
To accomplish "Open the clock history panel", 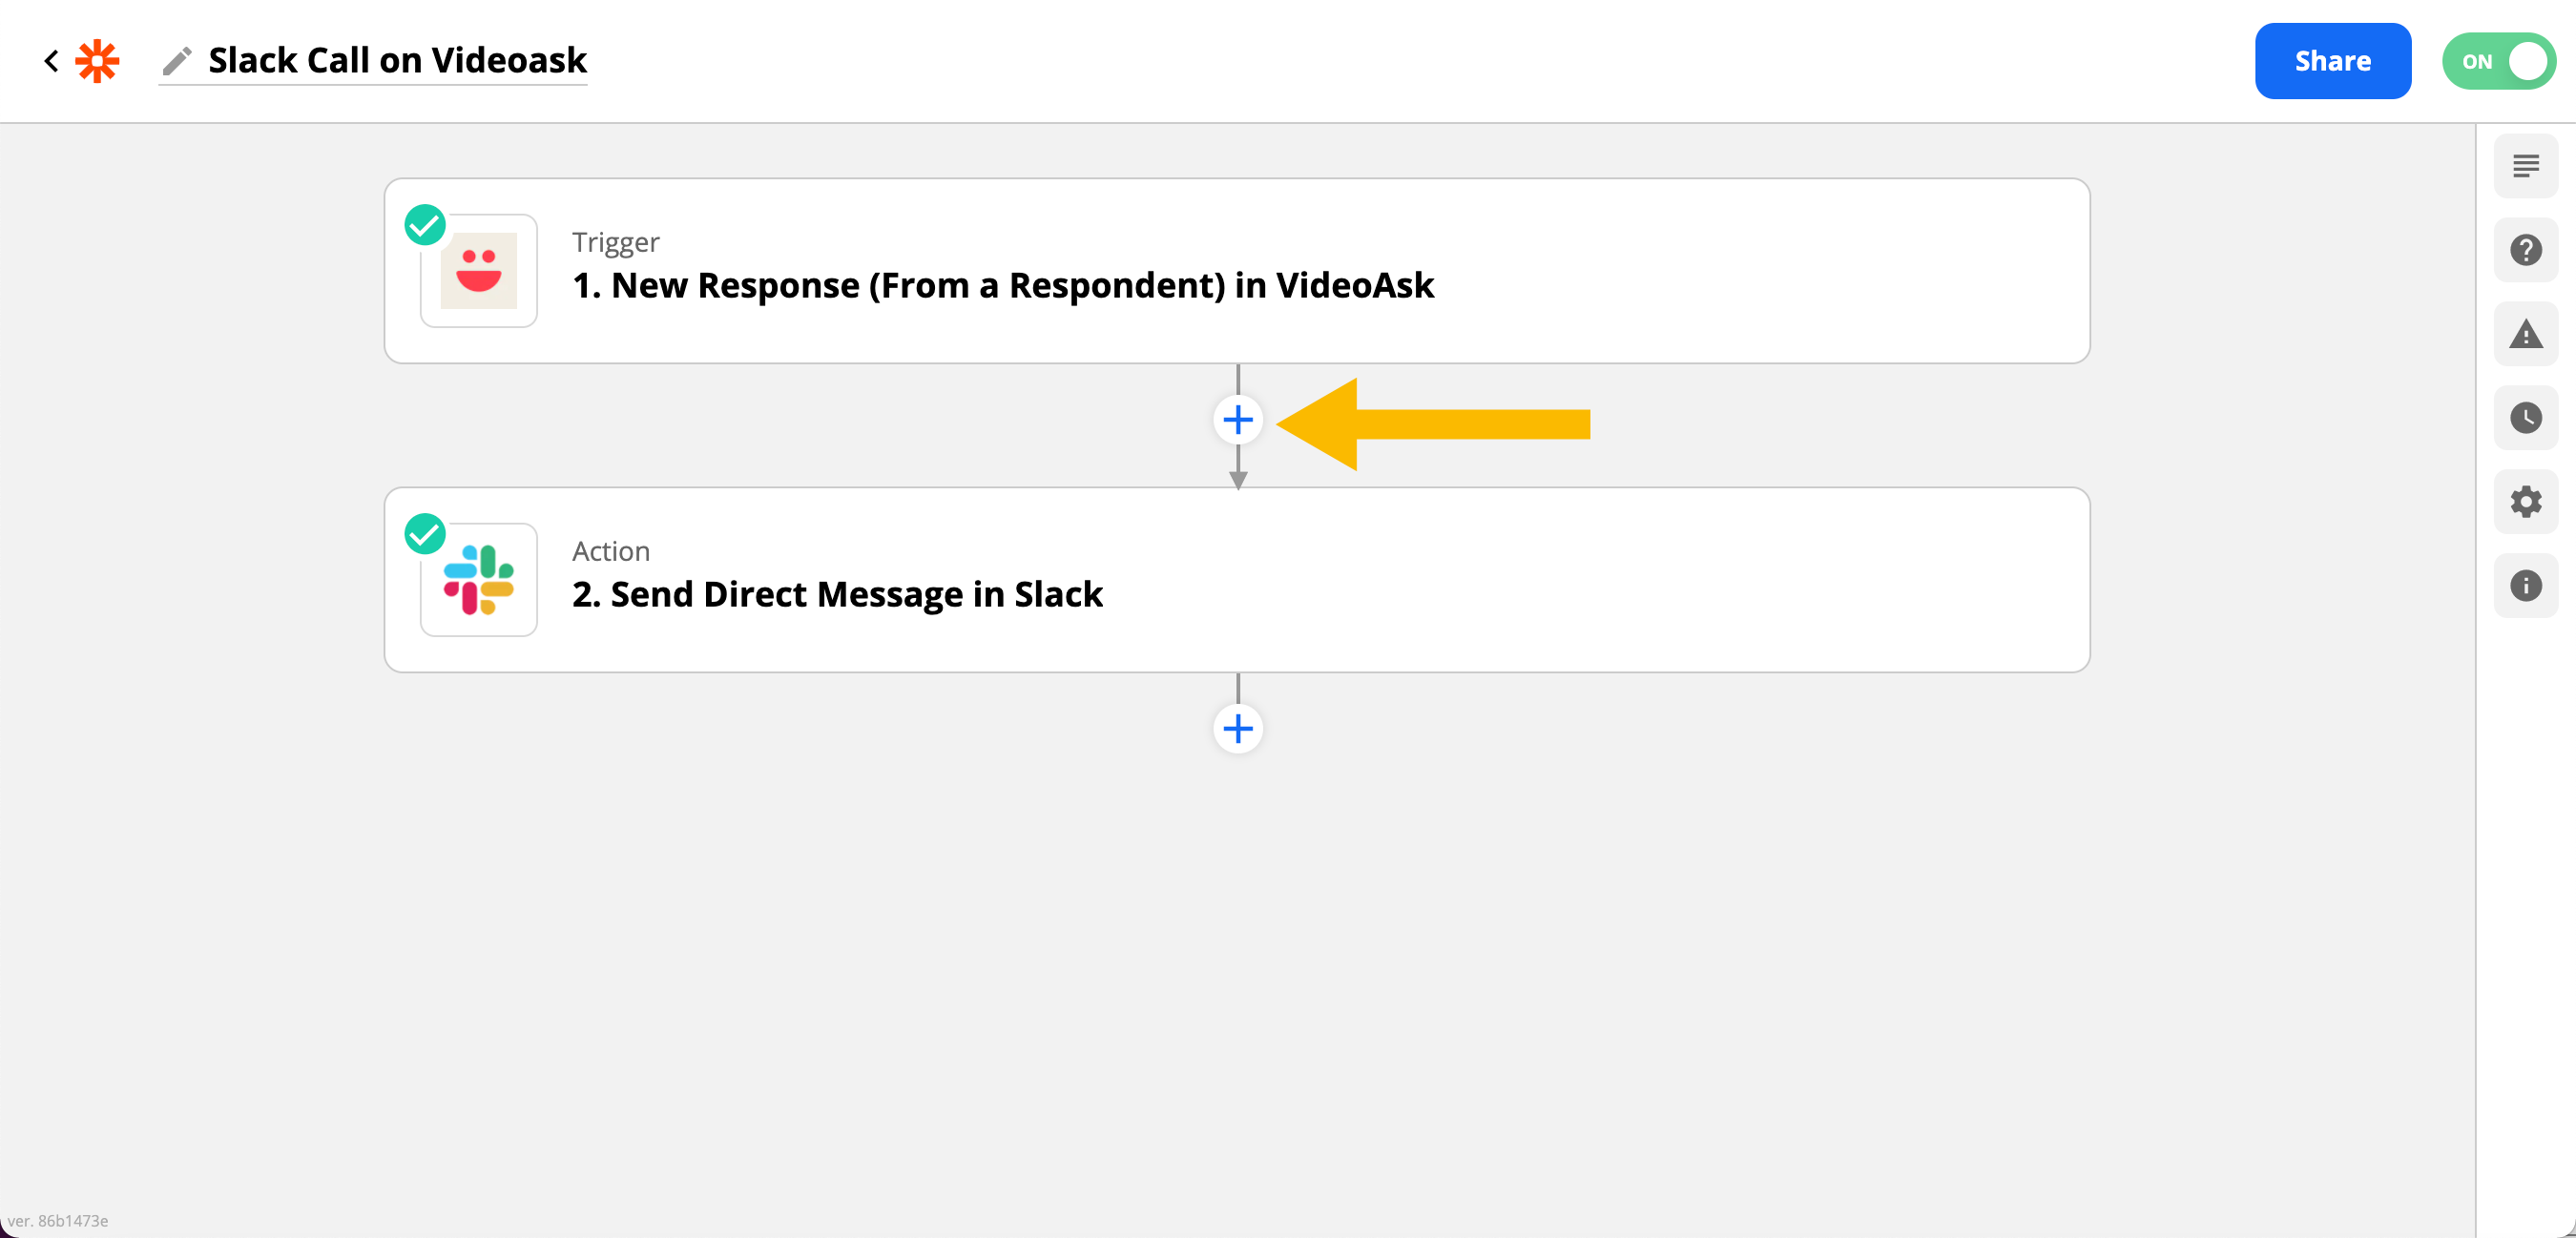I will point(2525,418).
